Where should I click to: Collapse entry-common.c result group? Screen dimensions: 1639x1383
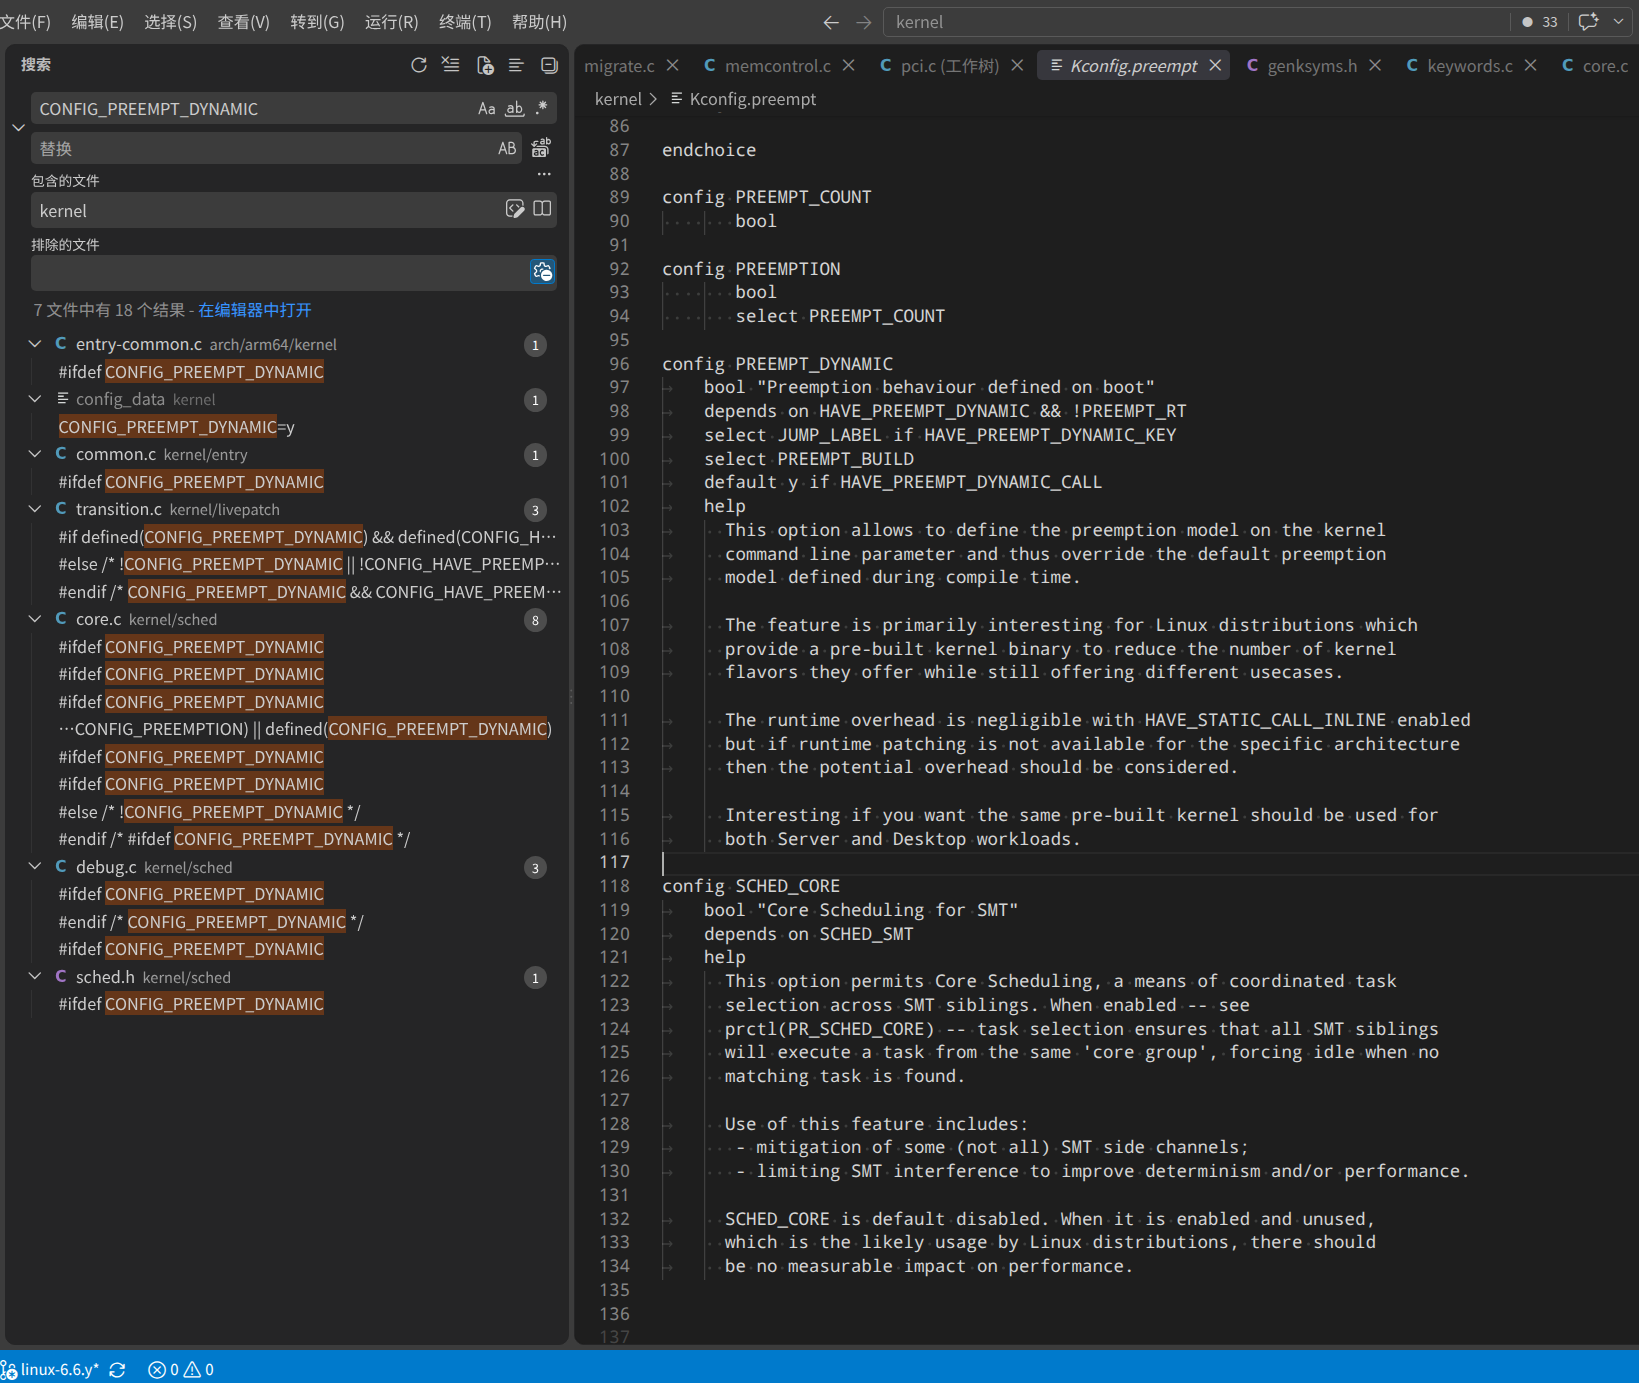(35, 344)
